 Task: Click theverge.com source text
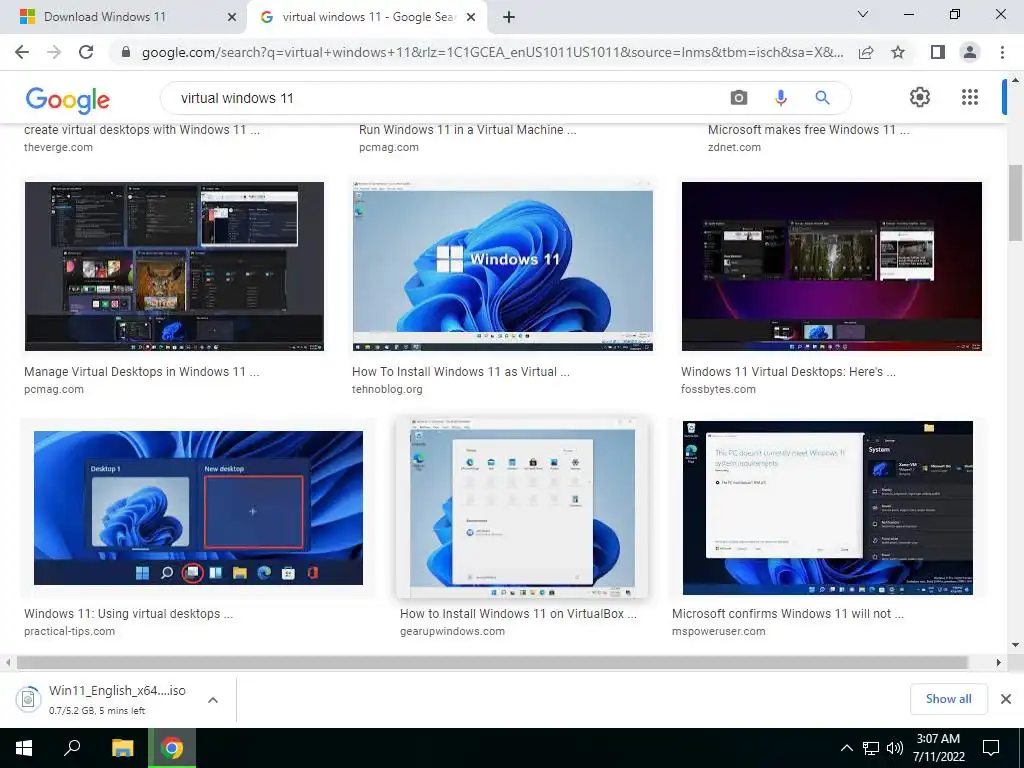tap(58, 148)
